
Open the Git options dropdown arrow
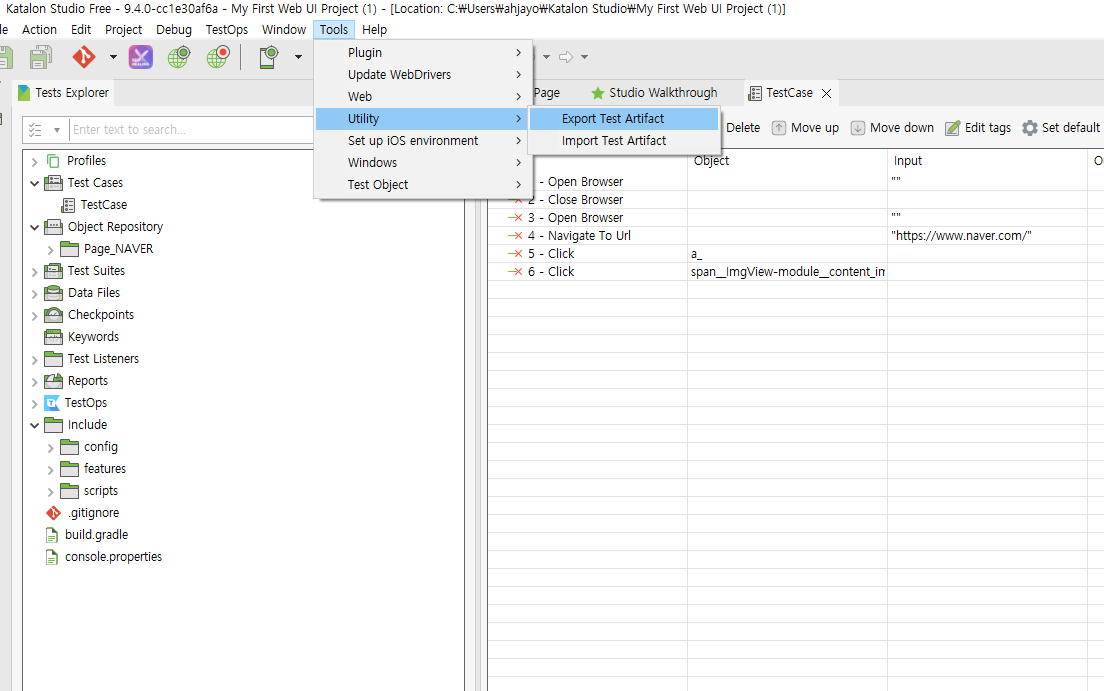[x=113, y=56]
